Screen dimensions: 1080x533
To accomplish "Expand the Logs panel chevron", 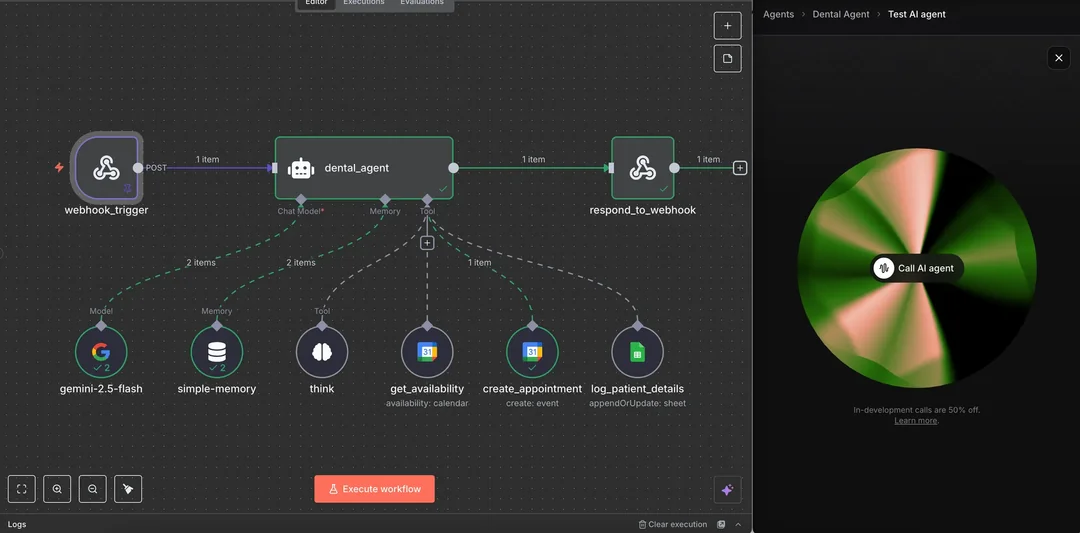I will tap(738, 524).
